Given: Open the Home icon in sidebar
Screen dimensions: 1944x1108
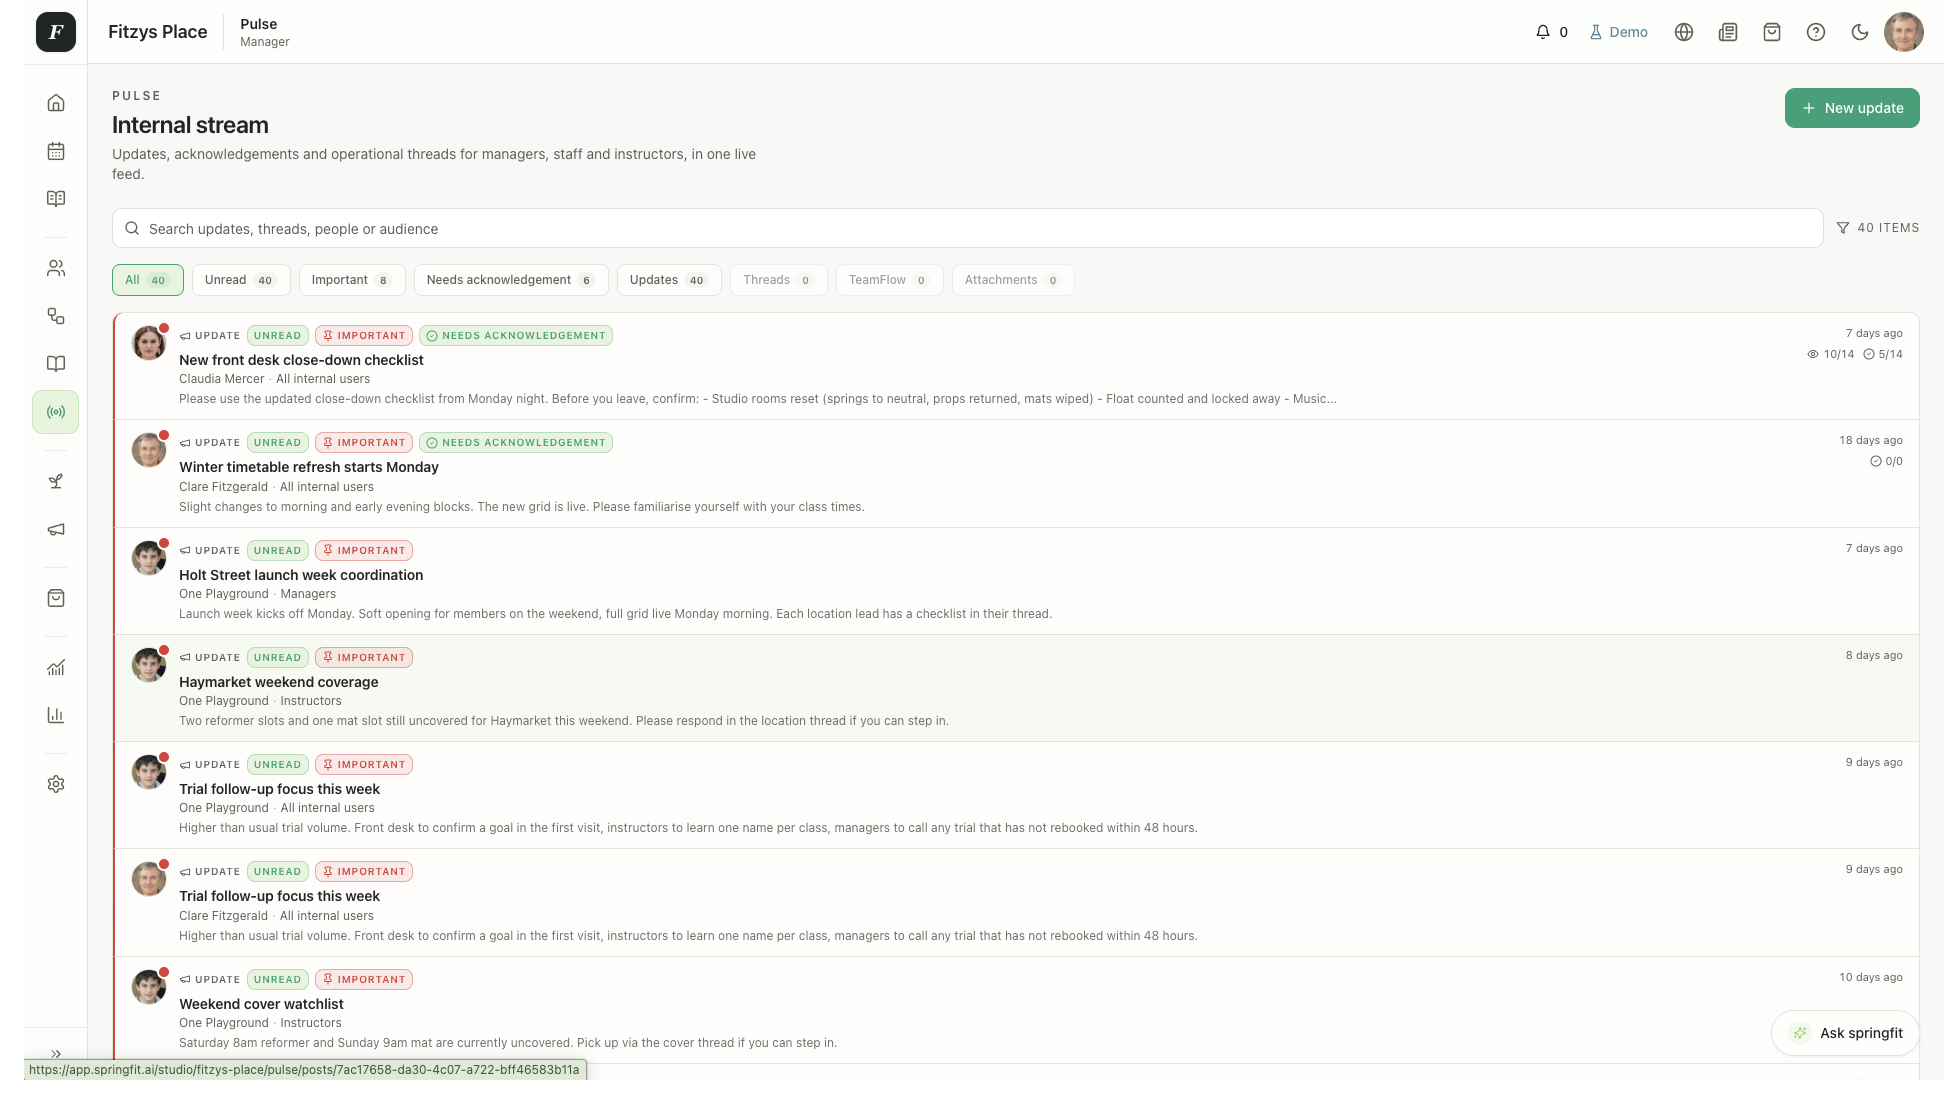Looking at the screenshot, I should click(x=56, y=103).
